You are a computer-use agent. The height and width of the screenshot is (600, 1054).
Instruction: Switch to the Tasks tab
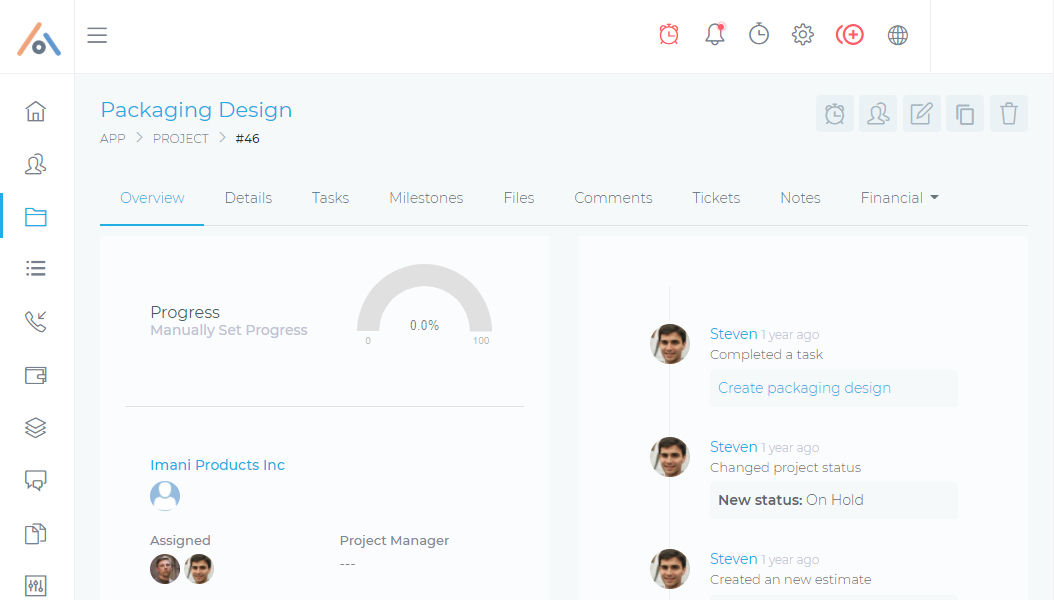[330, 198]
